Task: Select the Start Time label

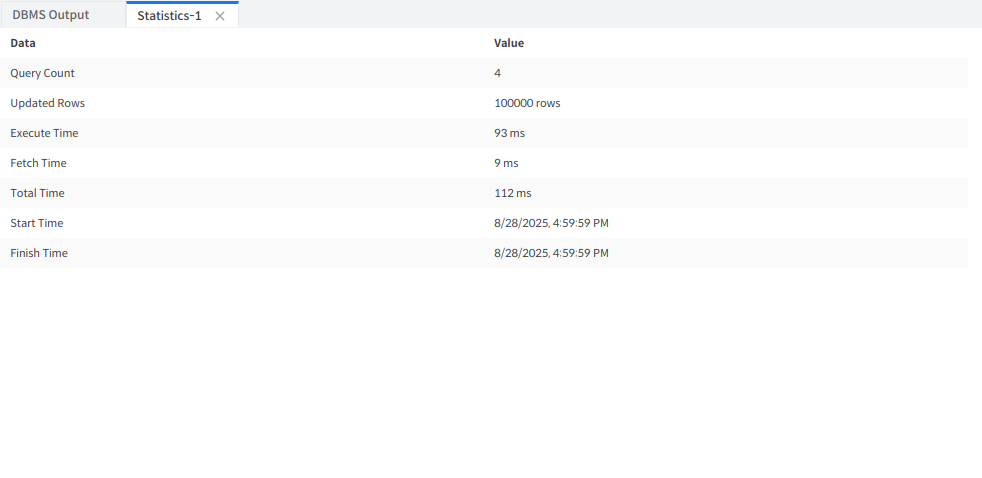Action: (36, 223)
